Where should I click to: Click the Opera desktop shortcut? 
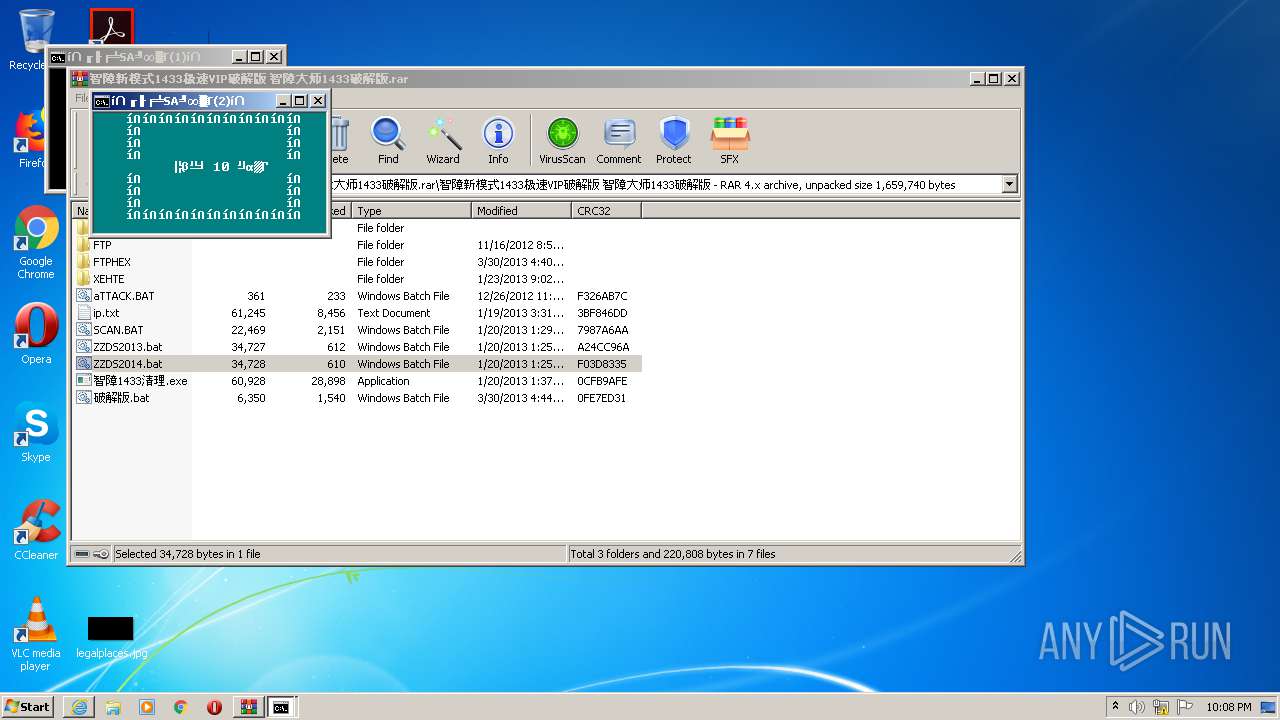tap(36, 333)
